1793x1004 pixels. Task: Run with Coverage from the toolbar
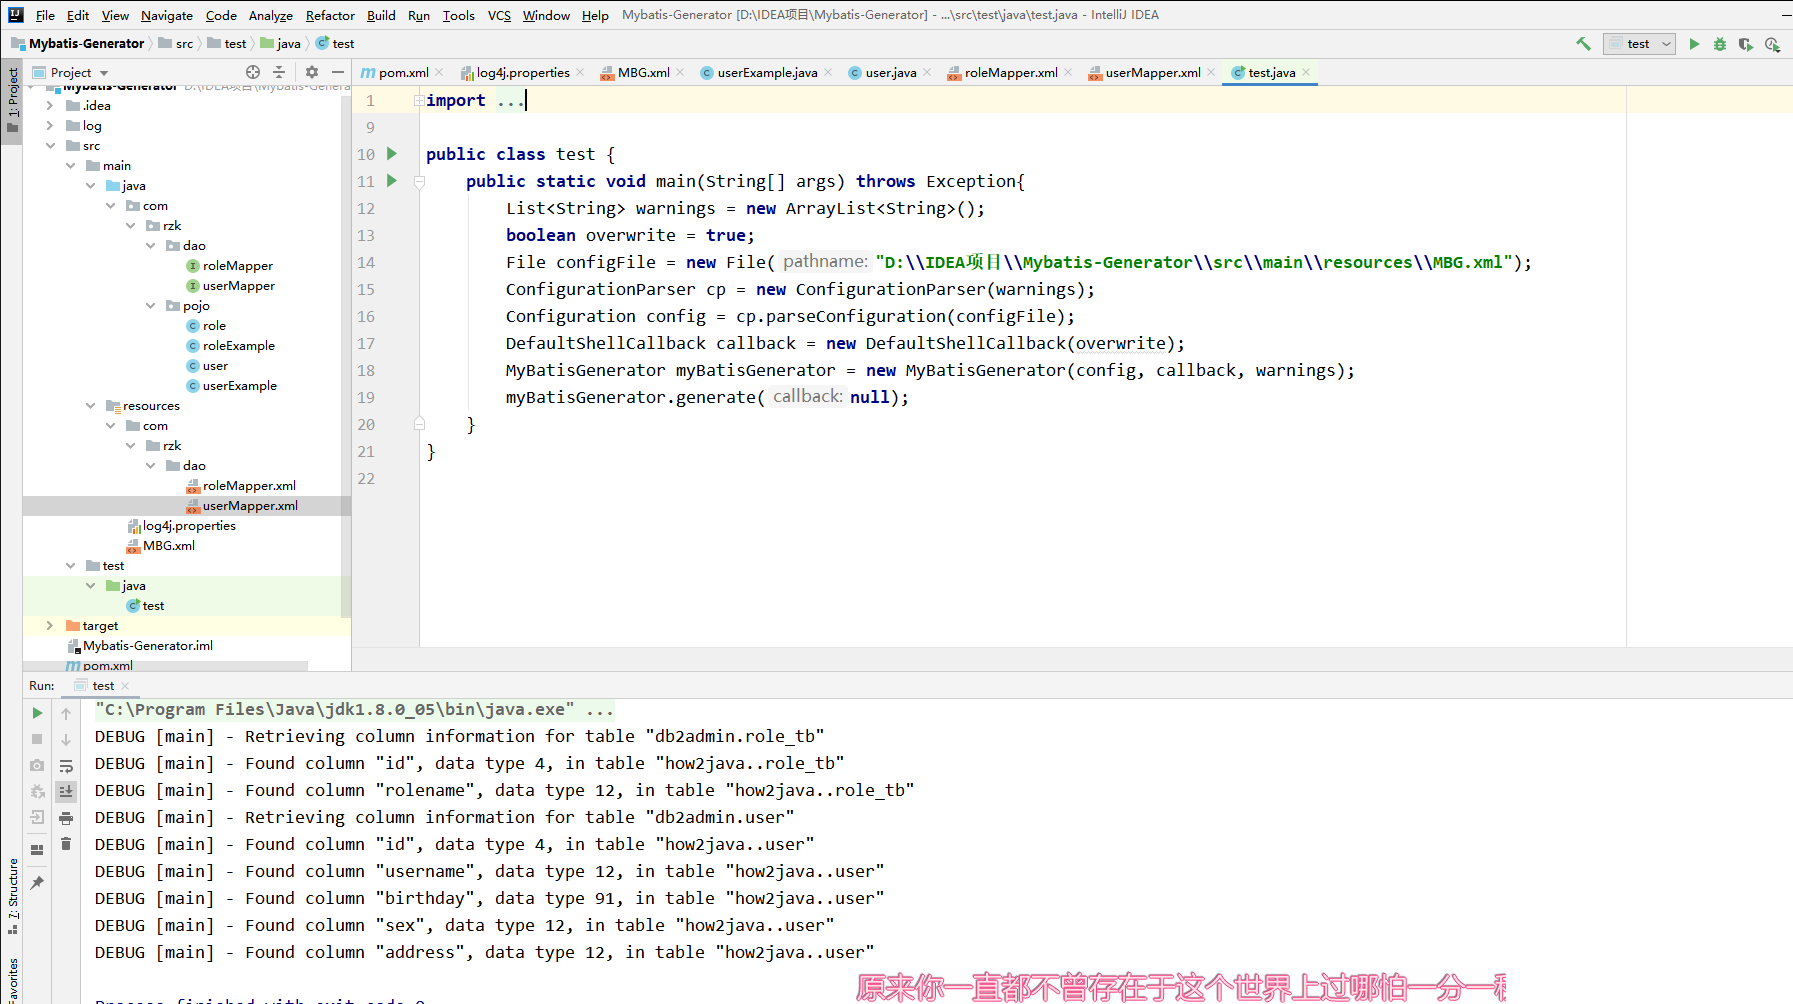(x=1746, y=44)
